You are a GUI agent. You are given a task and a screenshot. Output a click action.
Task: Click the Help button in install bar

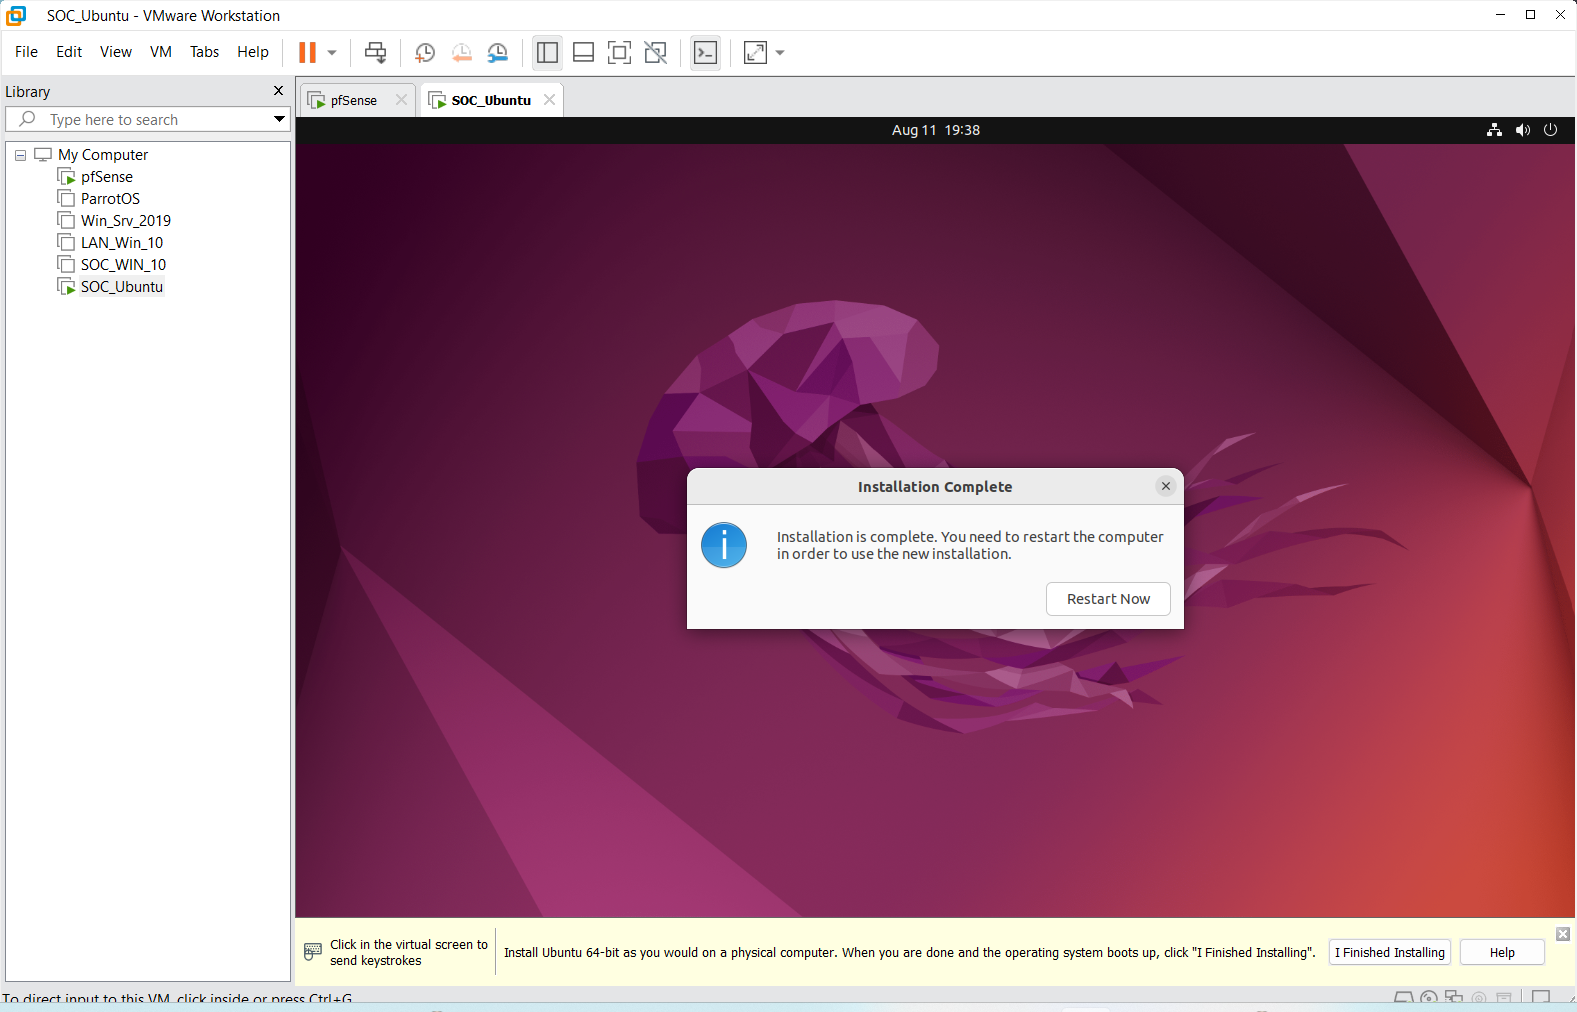pyautogui.click(x=1502, y=952)
